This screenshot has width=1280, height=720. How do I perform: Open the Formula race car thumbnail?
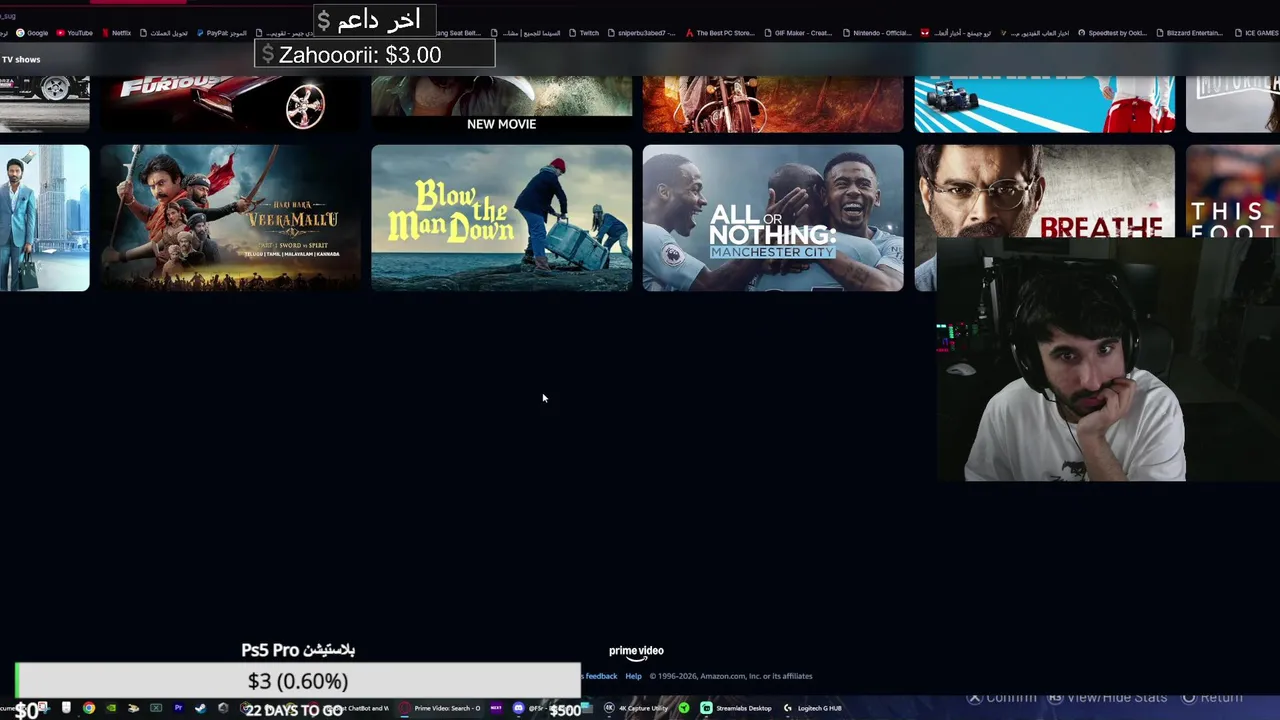click(x=1044, y=104)
